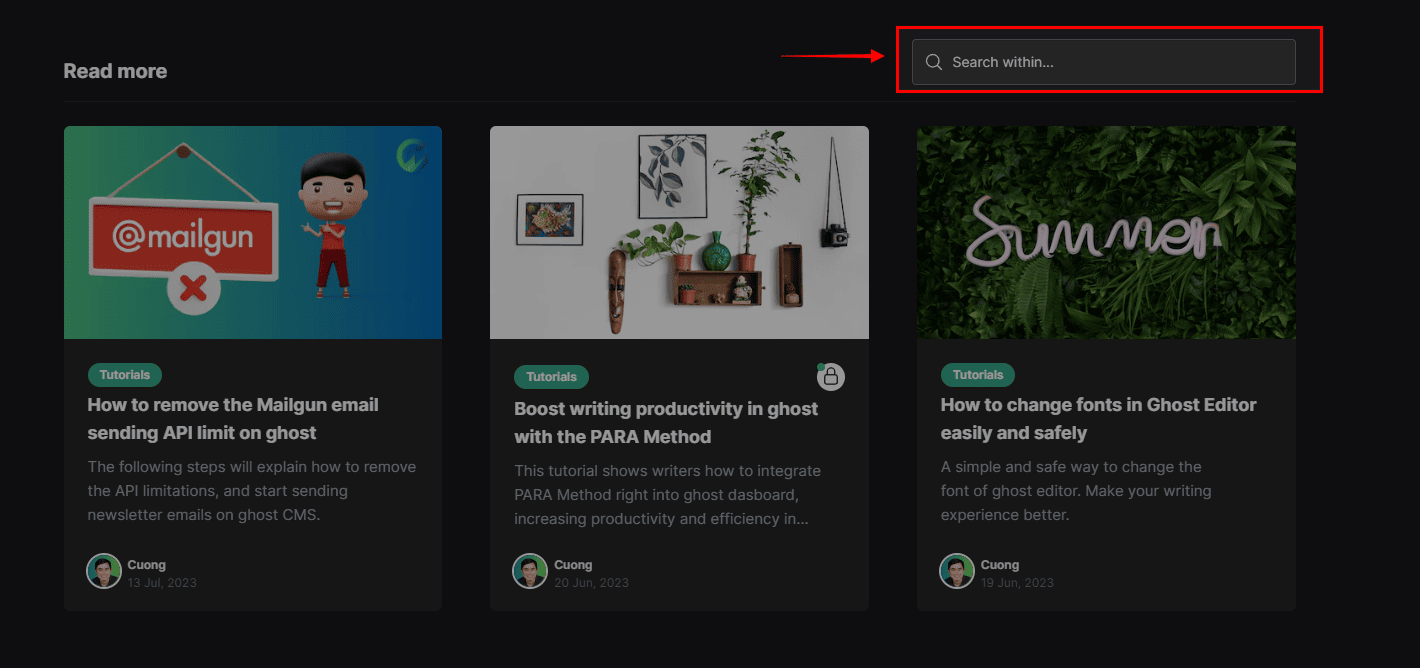
Task: Open author Cuong's name on the Mailgun post
Action: (147, 565)
